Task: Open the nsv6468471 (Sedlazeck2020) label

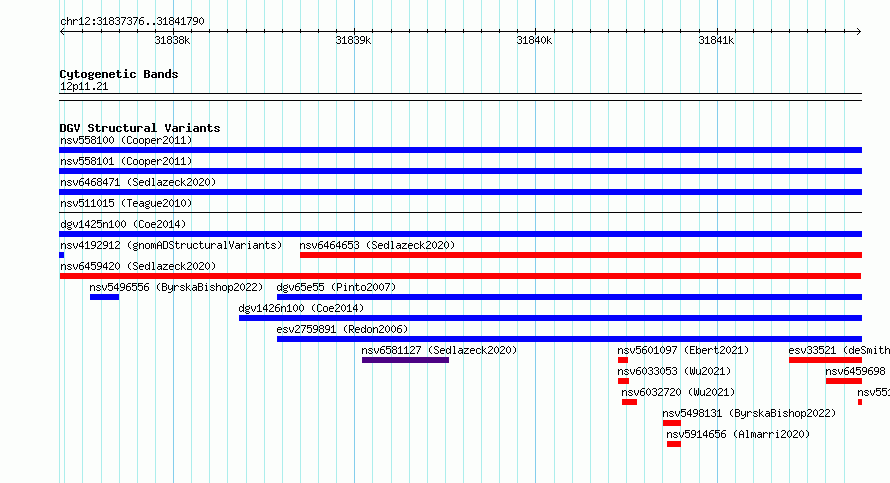Action: tap(138, 182)
